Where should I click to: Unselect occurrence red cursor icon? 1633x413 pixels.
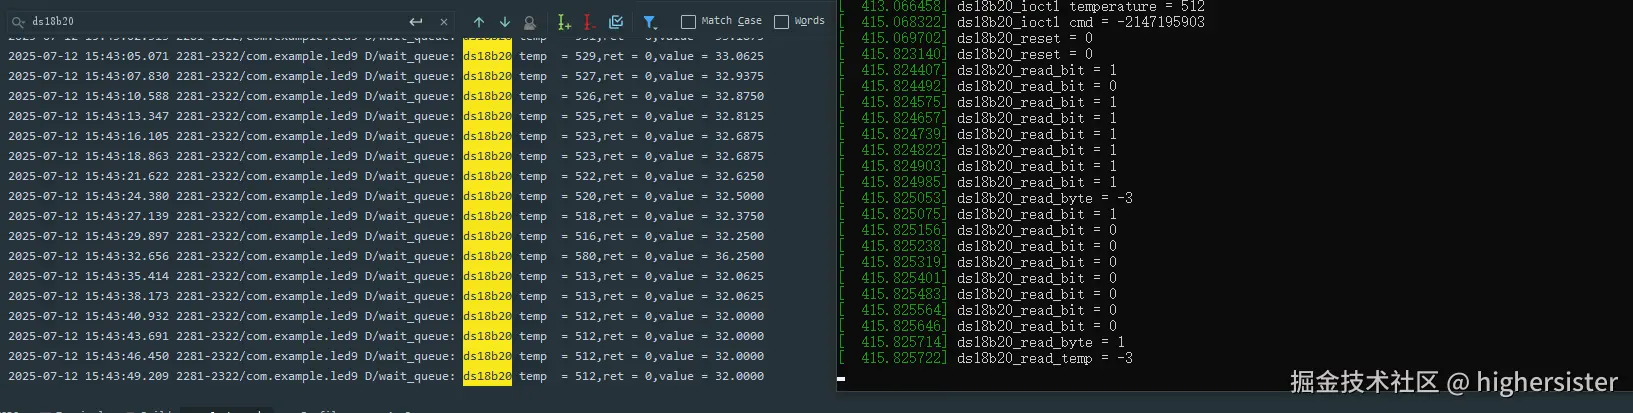pyautogui.click(x=589, y=21)
